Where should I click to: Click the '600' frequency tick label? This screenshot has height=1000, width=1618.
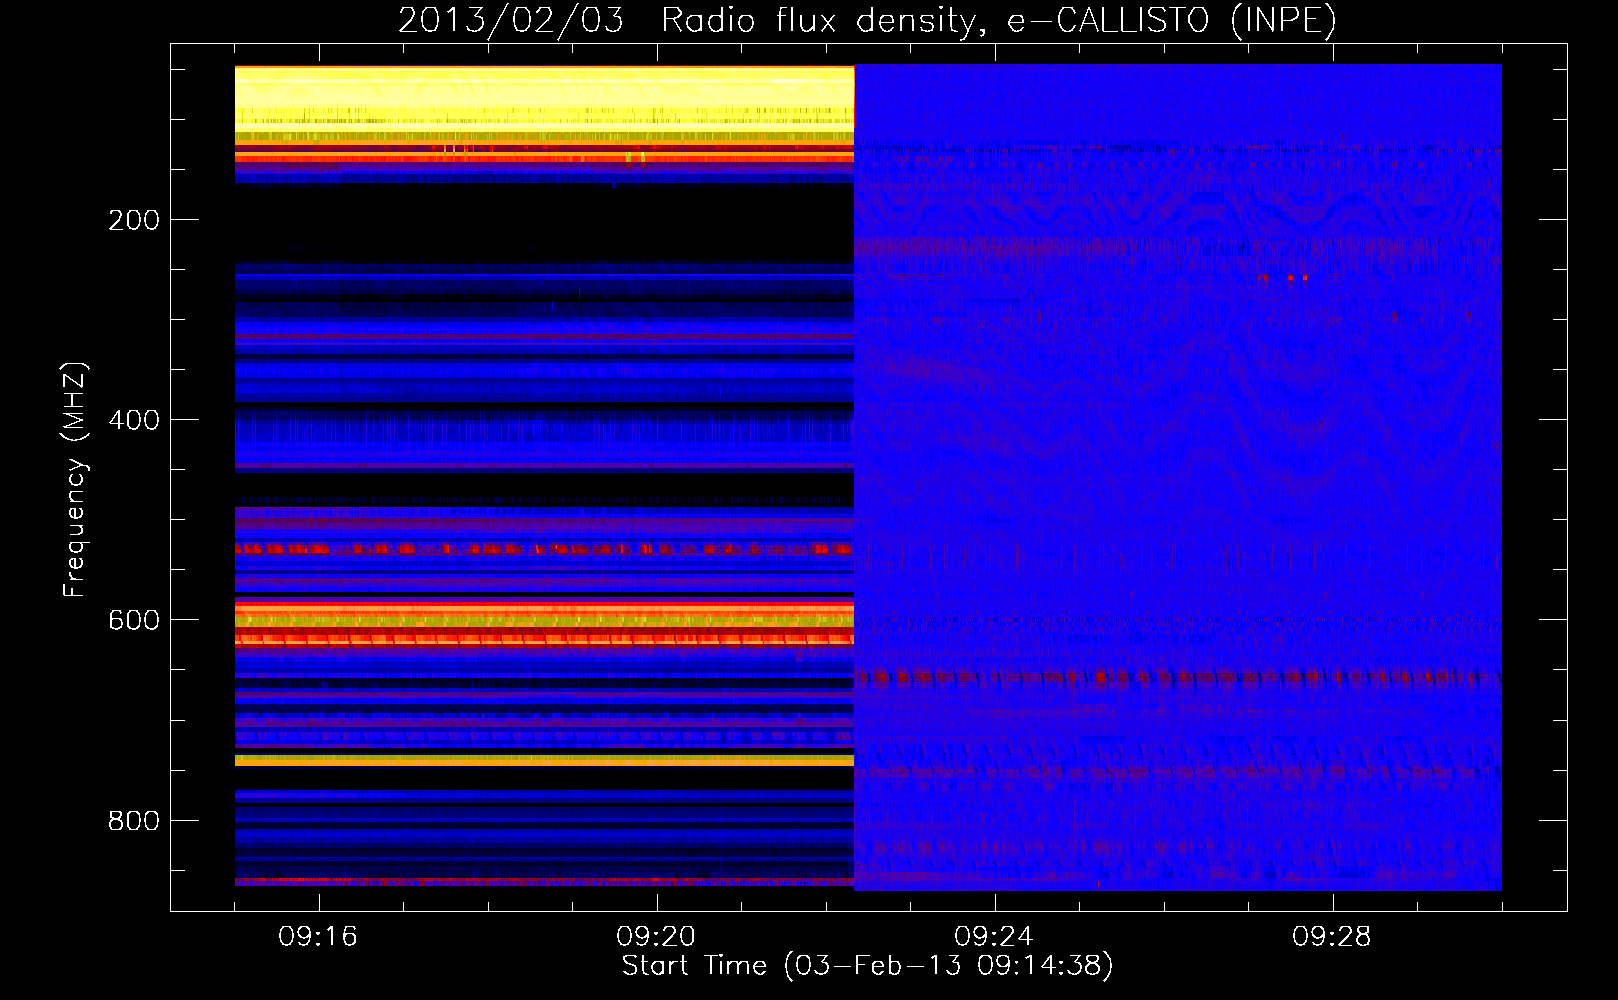click(134, 620)
